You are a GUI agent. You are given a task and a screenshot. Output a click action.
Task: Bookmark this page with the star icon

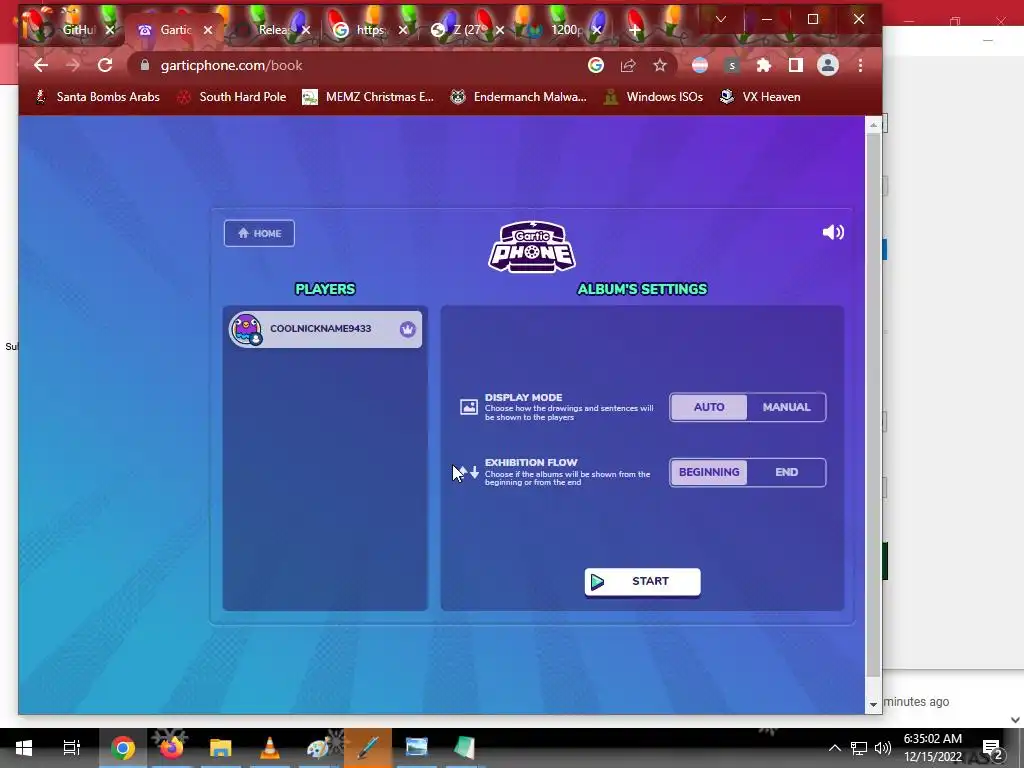[x=660, y=65]
